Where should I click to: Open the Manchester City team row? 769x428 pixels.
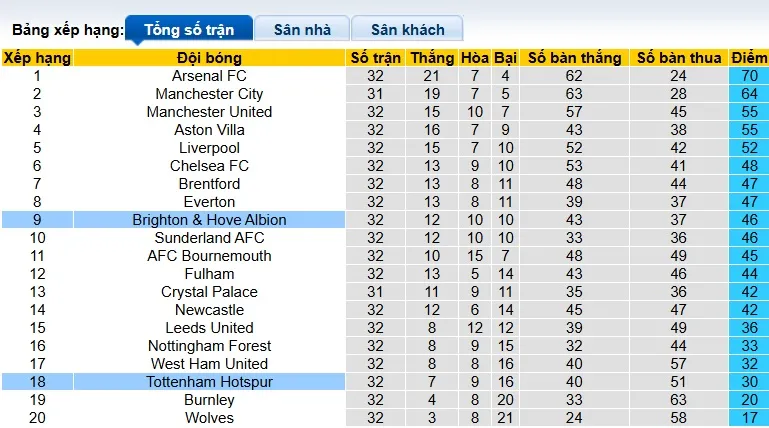(209, 94)
